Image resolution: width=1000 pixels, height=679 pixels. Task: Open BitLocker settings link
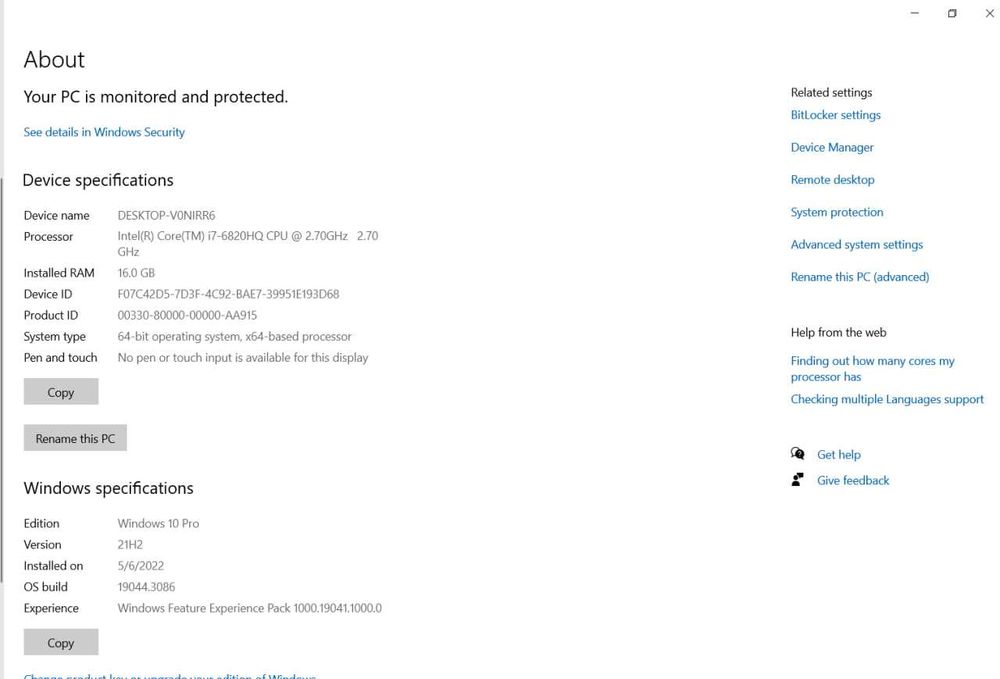pyautogui.click(x=835, y=115)
